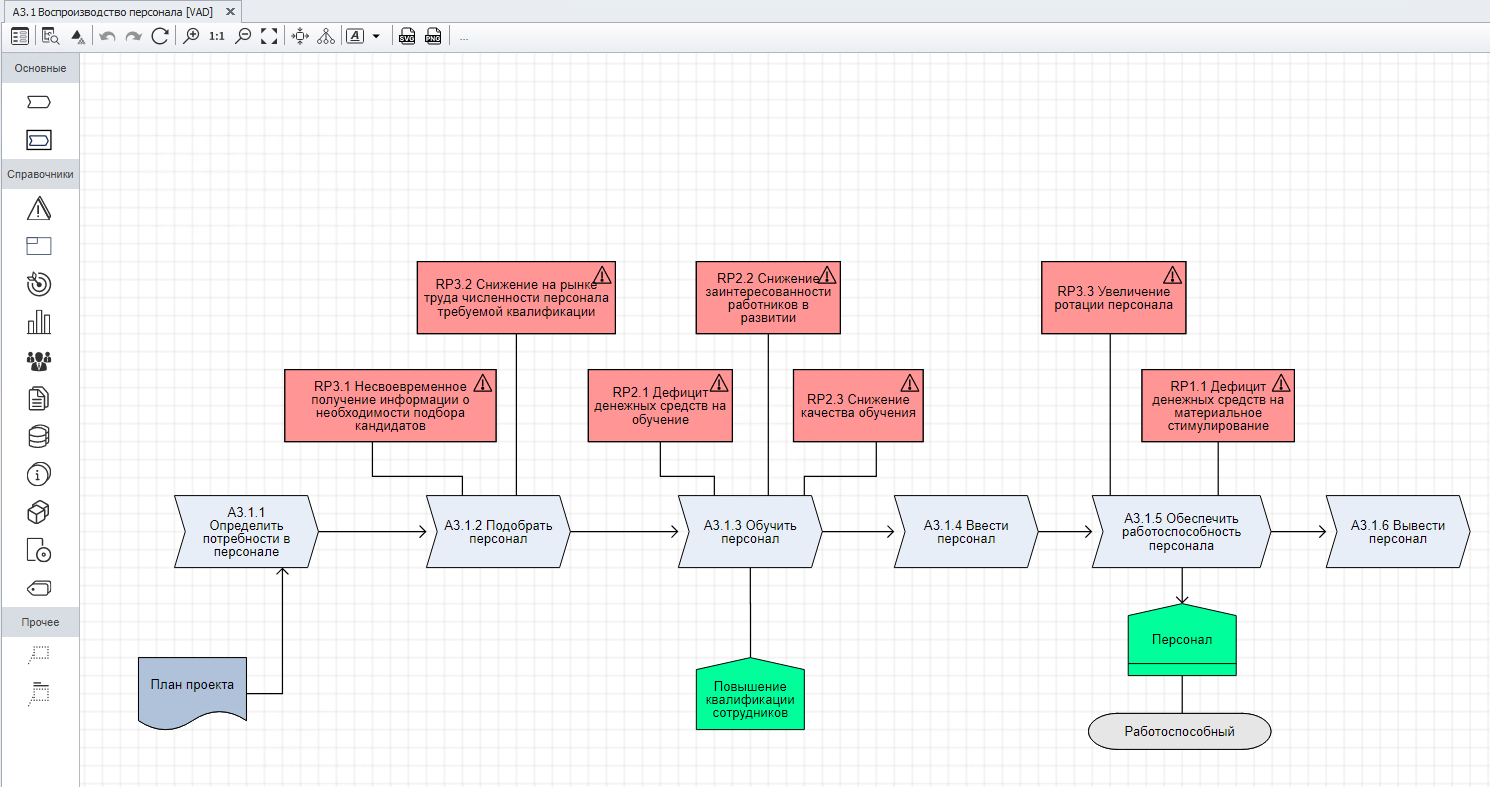Export diagram using the PNG icon
The image size is (1490, 787).
[433, 36]
